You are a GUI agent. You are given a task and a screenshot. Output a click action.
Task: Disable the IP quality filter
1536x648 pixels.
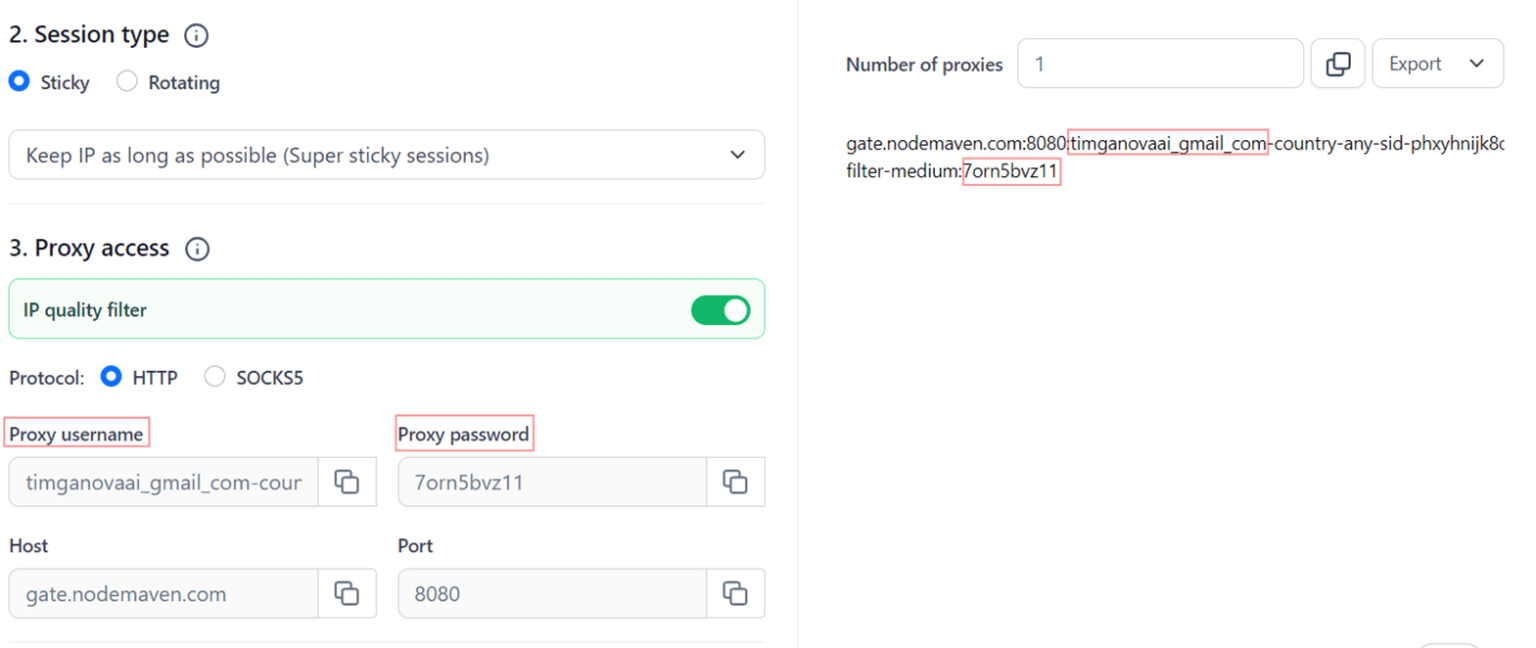click(720, 309)
